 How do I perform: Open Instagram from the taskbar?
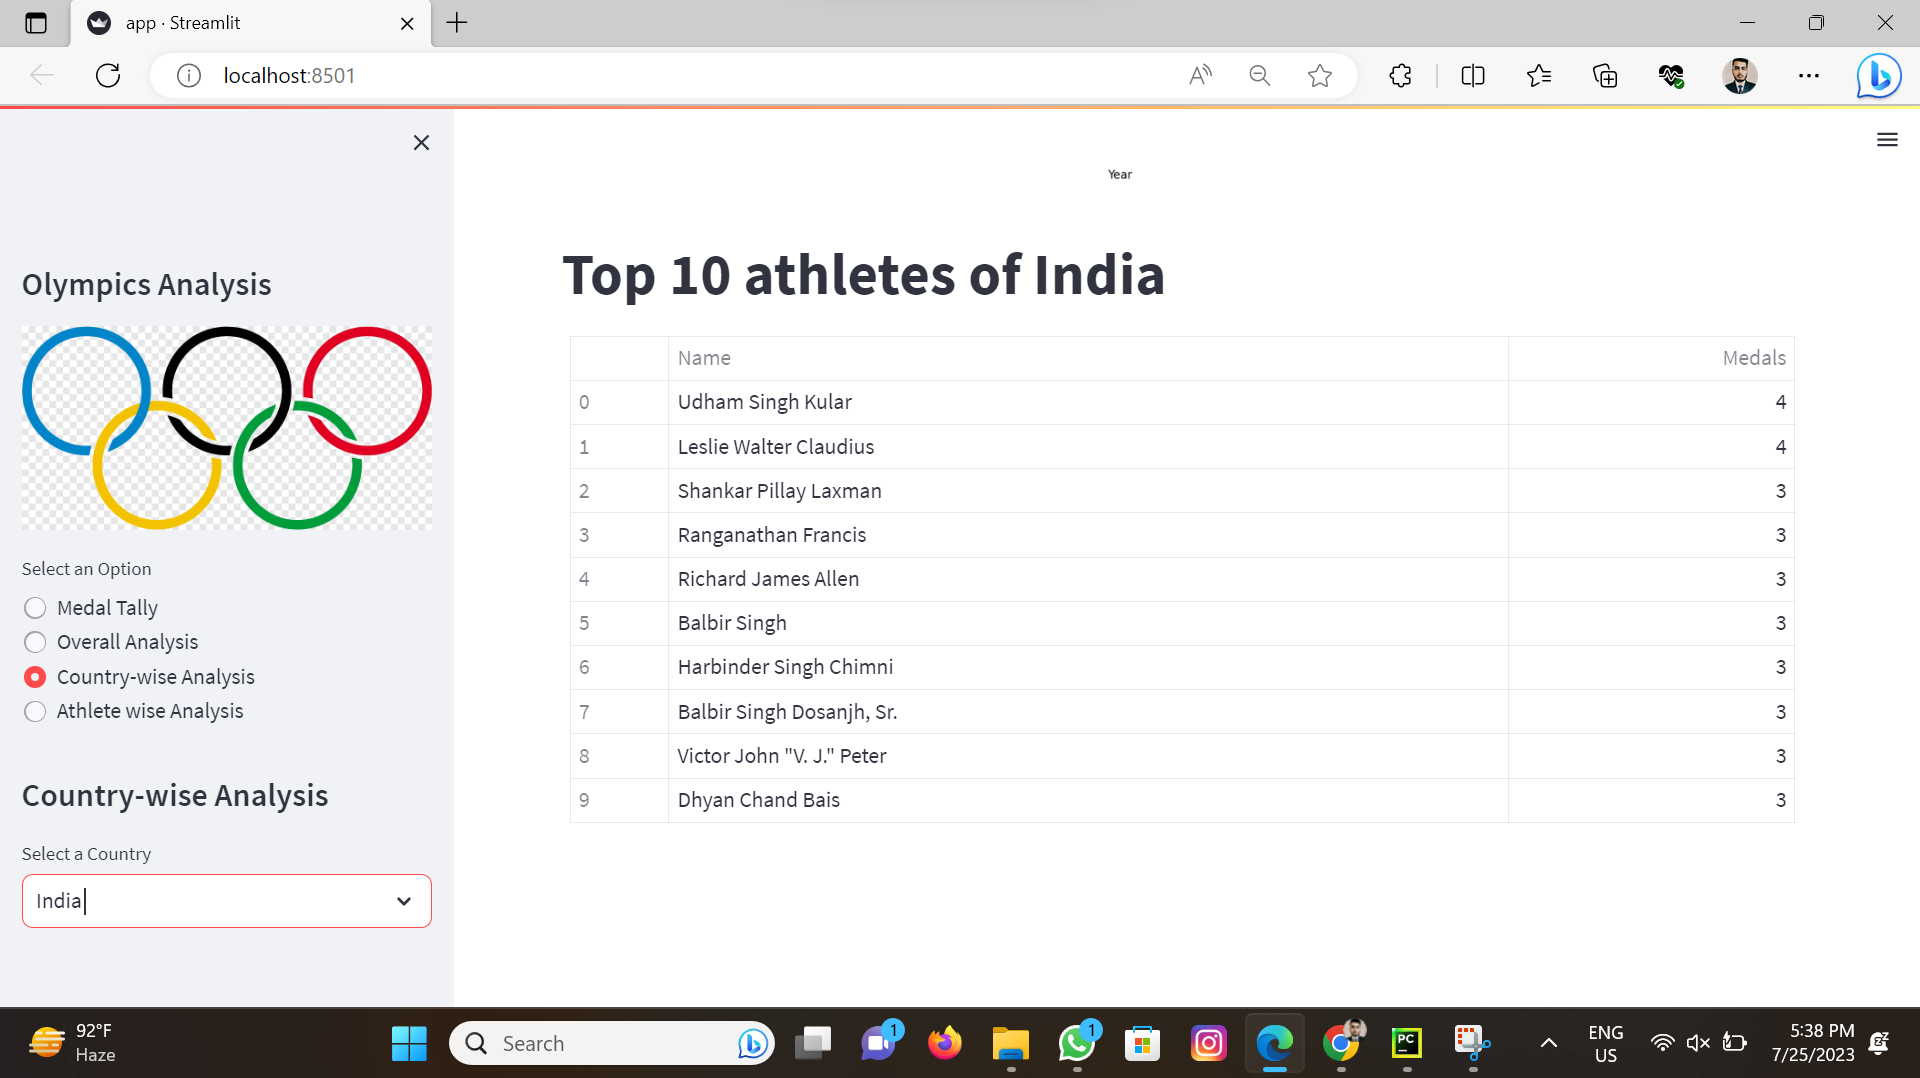[1209, 1043]
